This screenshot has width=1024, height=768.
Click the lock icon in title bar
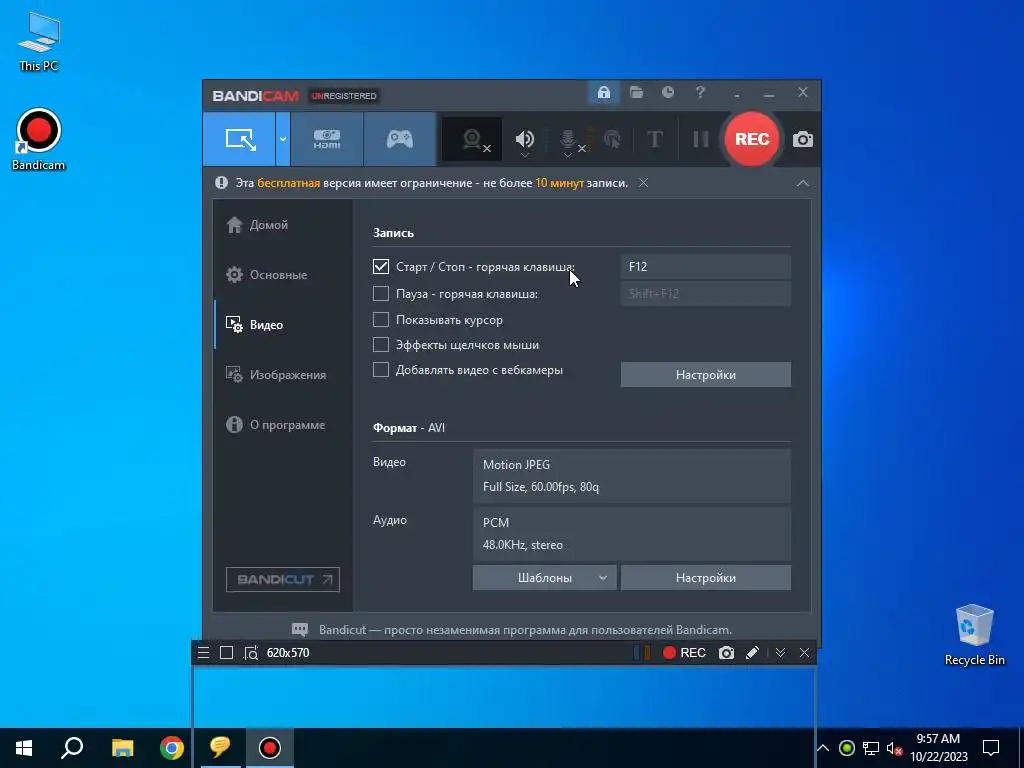[x=603, y=93]
